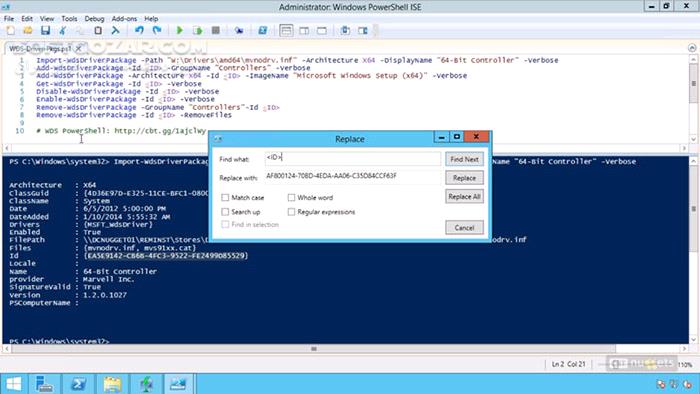Image resolution: width=700 pixels, height=394 pixels.
Task: Open File Explorer from the taskbar
Action: pos(112,384)
